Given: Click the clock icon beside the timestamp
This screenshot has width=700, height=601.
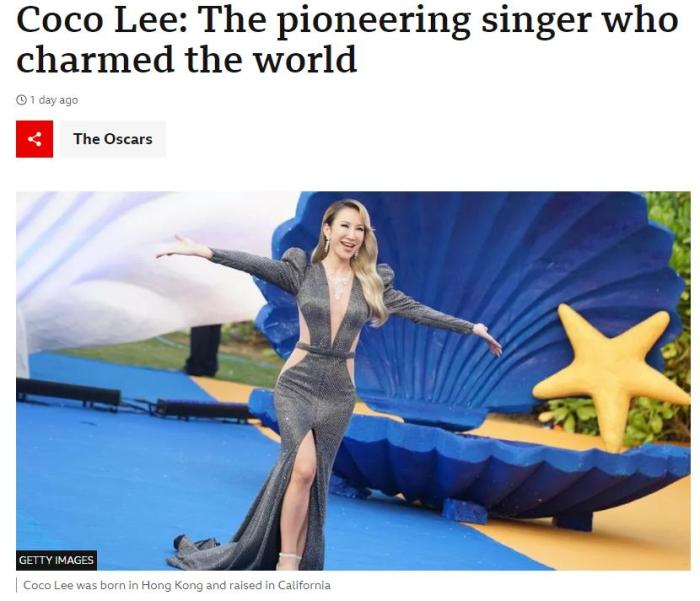Looking at the screenshot, I should coord(21,100).
